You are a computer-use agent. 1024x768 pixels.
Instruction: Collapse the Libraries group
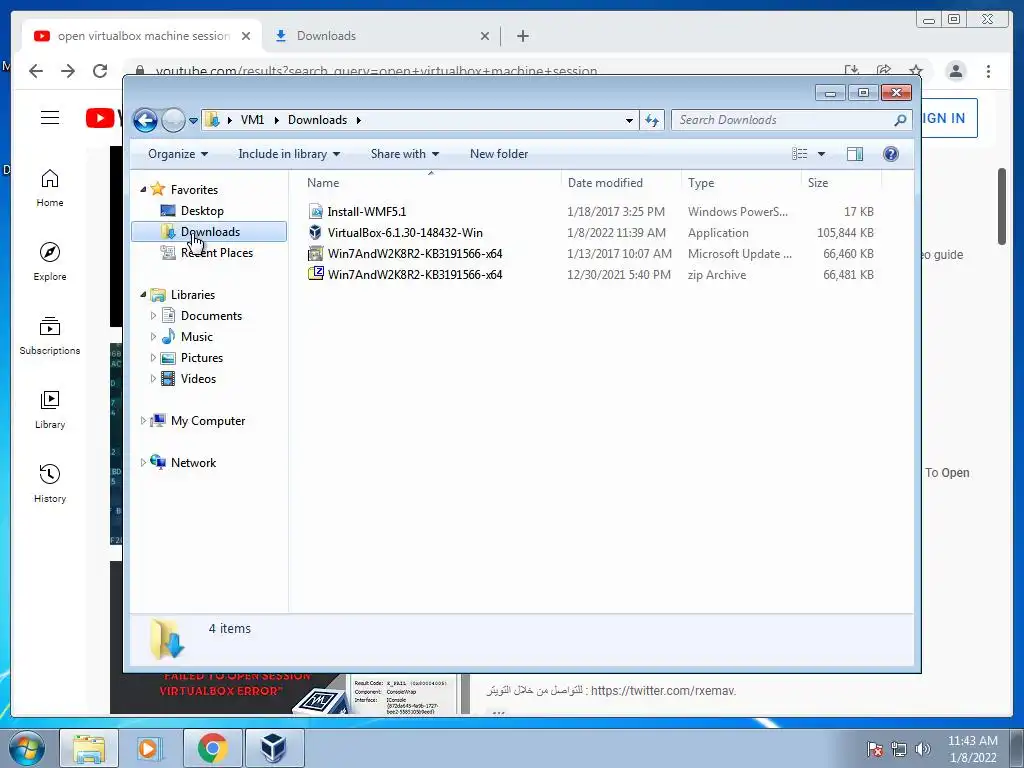click(x=143, y=295)
